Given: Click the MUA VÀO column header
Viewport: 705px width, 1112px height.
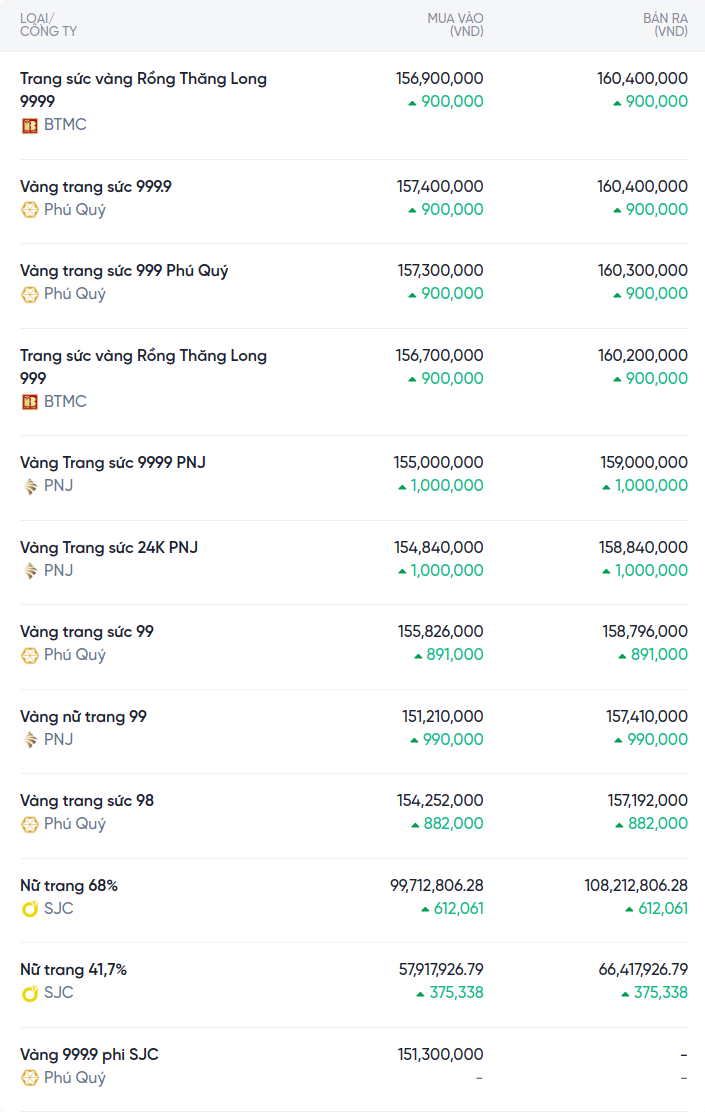Looking at the screenshot, I should (455, 25).
